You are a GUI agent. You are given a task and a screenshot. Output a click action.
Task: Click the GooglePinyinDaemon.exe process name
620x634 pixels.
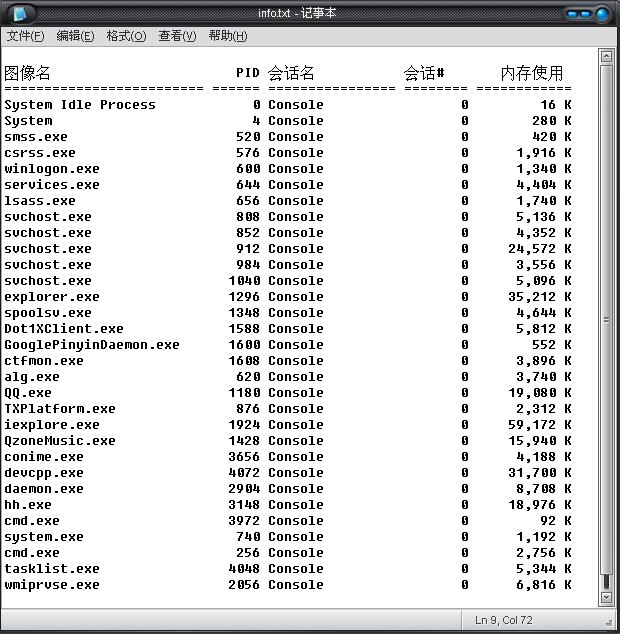pyautogui.click(x=91, y=345)
